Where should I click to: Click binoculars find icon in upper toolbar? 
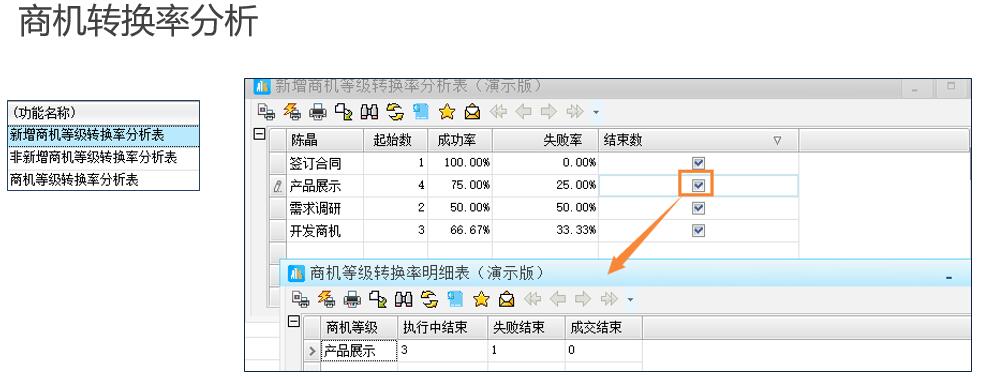(x=369, y=112)
